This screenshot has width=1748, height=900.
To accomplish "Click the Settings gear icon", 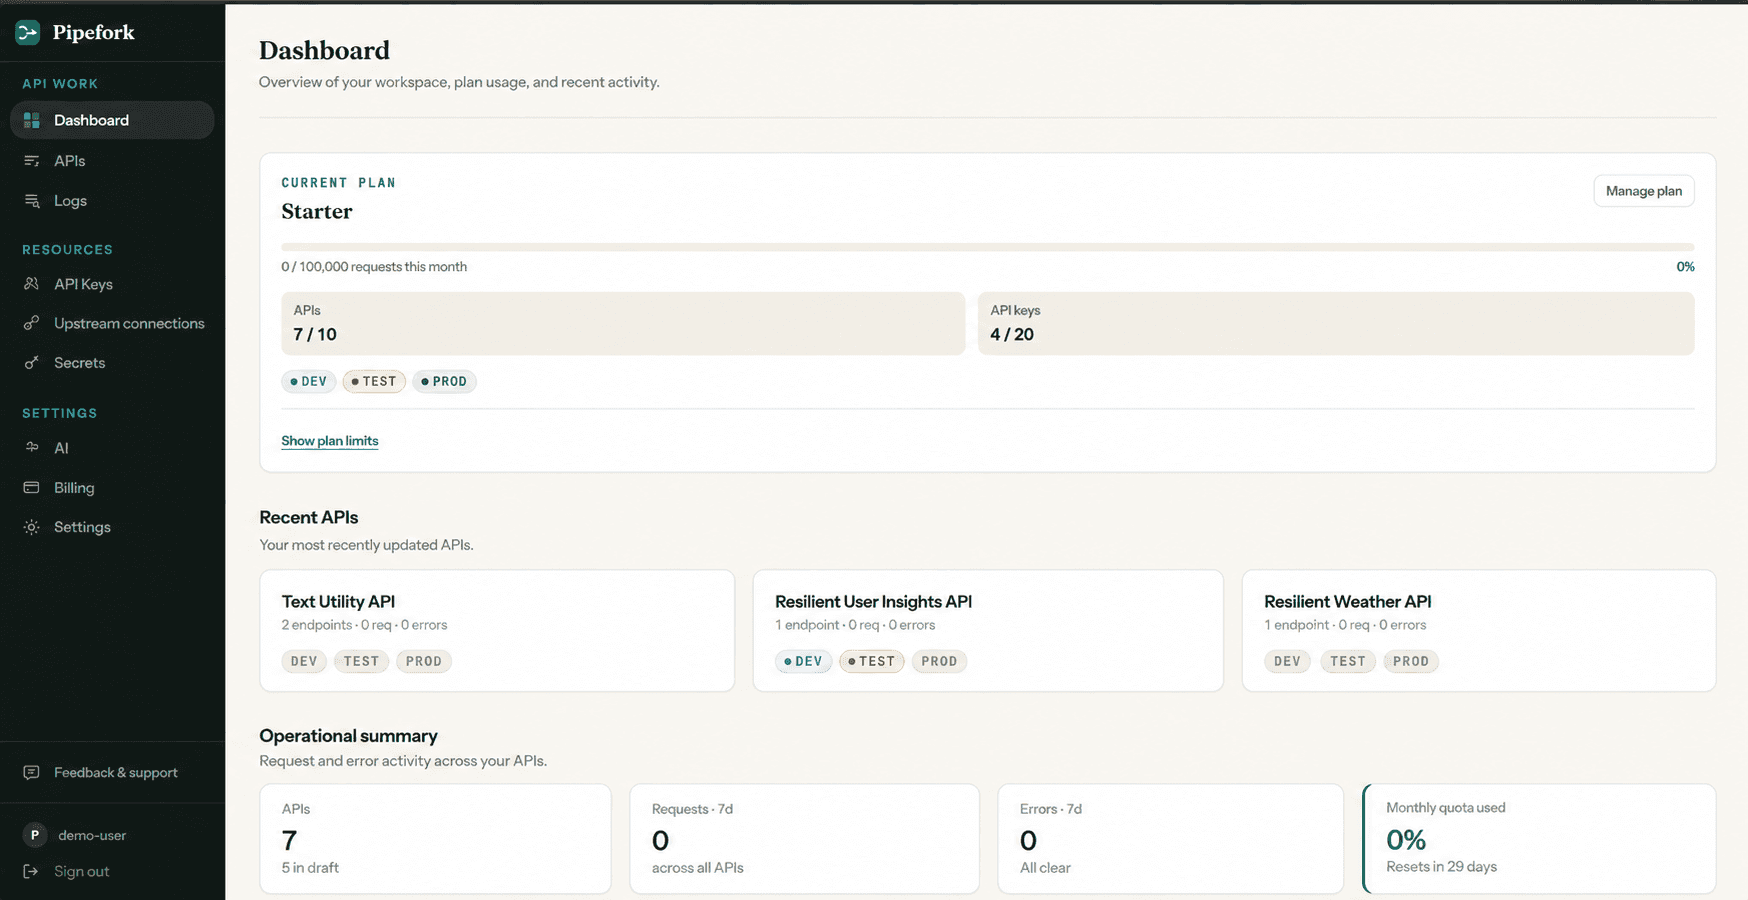I will pyautogui.click(x=32, y=527).
